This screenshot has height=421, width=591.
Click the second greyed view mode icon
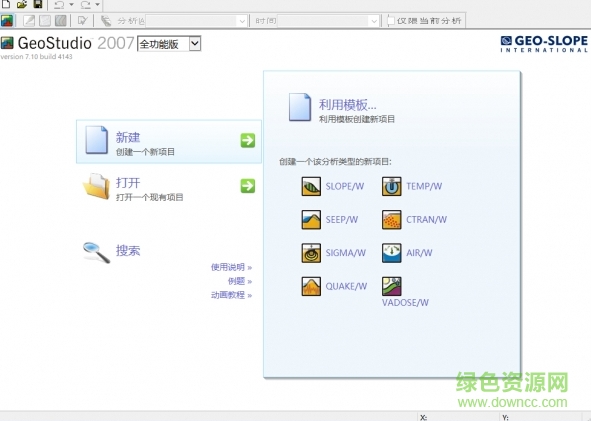(45, 20)
